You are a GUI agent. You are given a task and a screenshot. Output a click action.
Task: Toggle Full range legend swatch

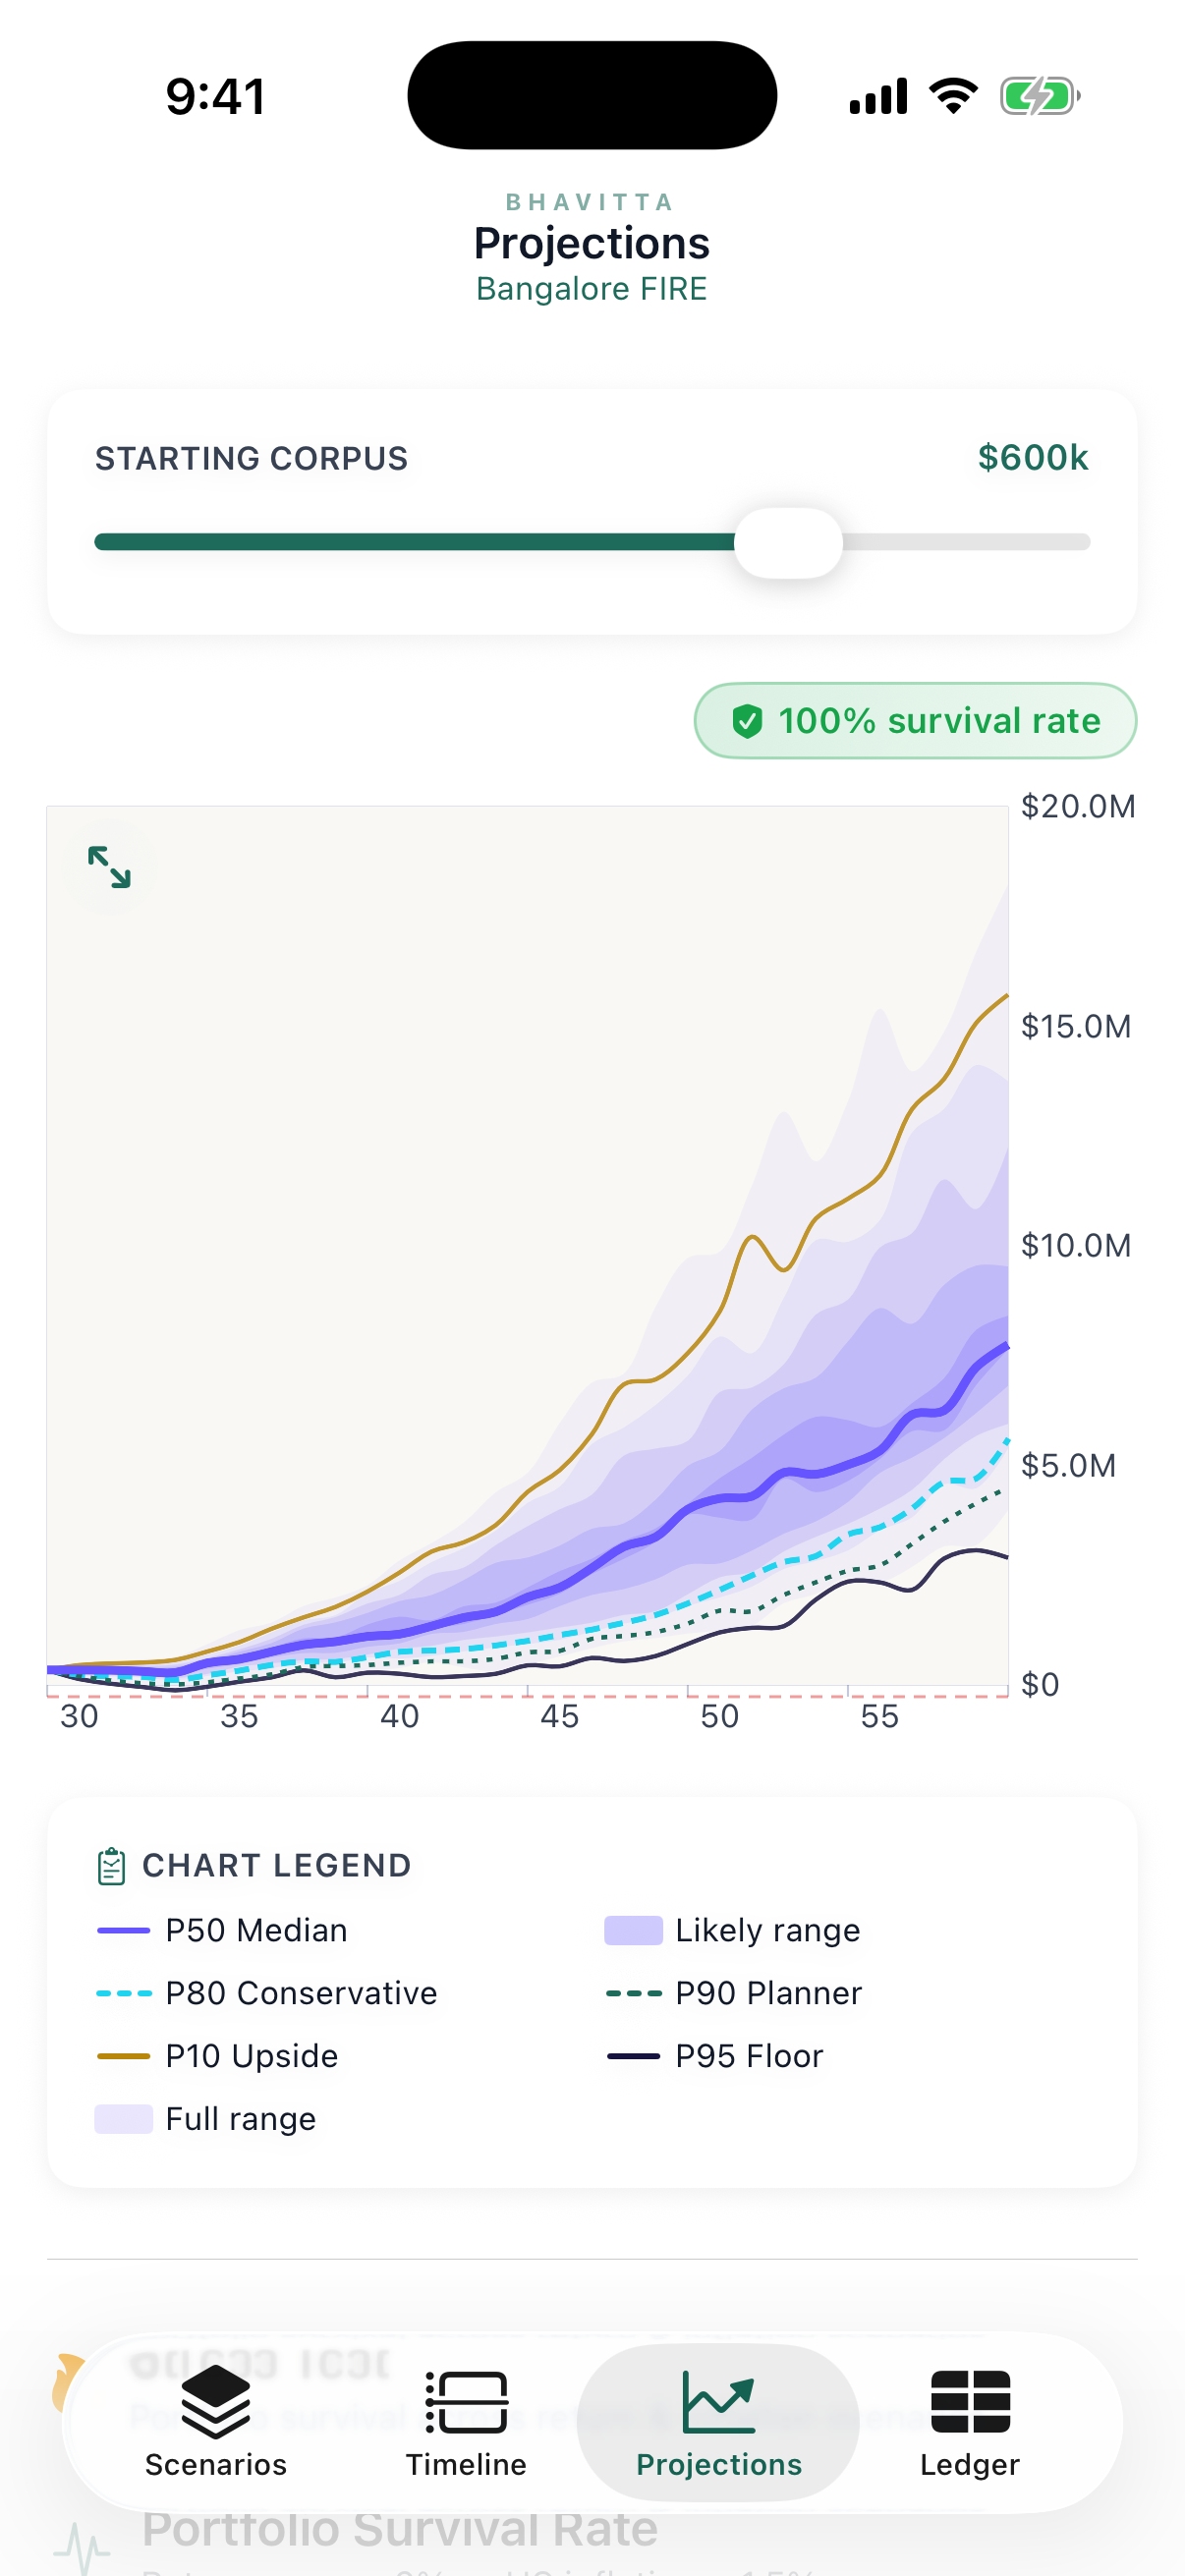(x=124, y=2119)
